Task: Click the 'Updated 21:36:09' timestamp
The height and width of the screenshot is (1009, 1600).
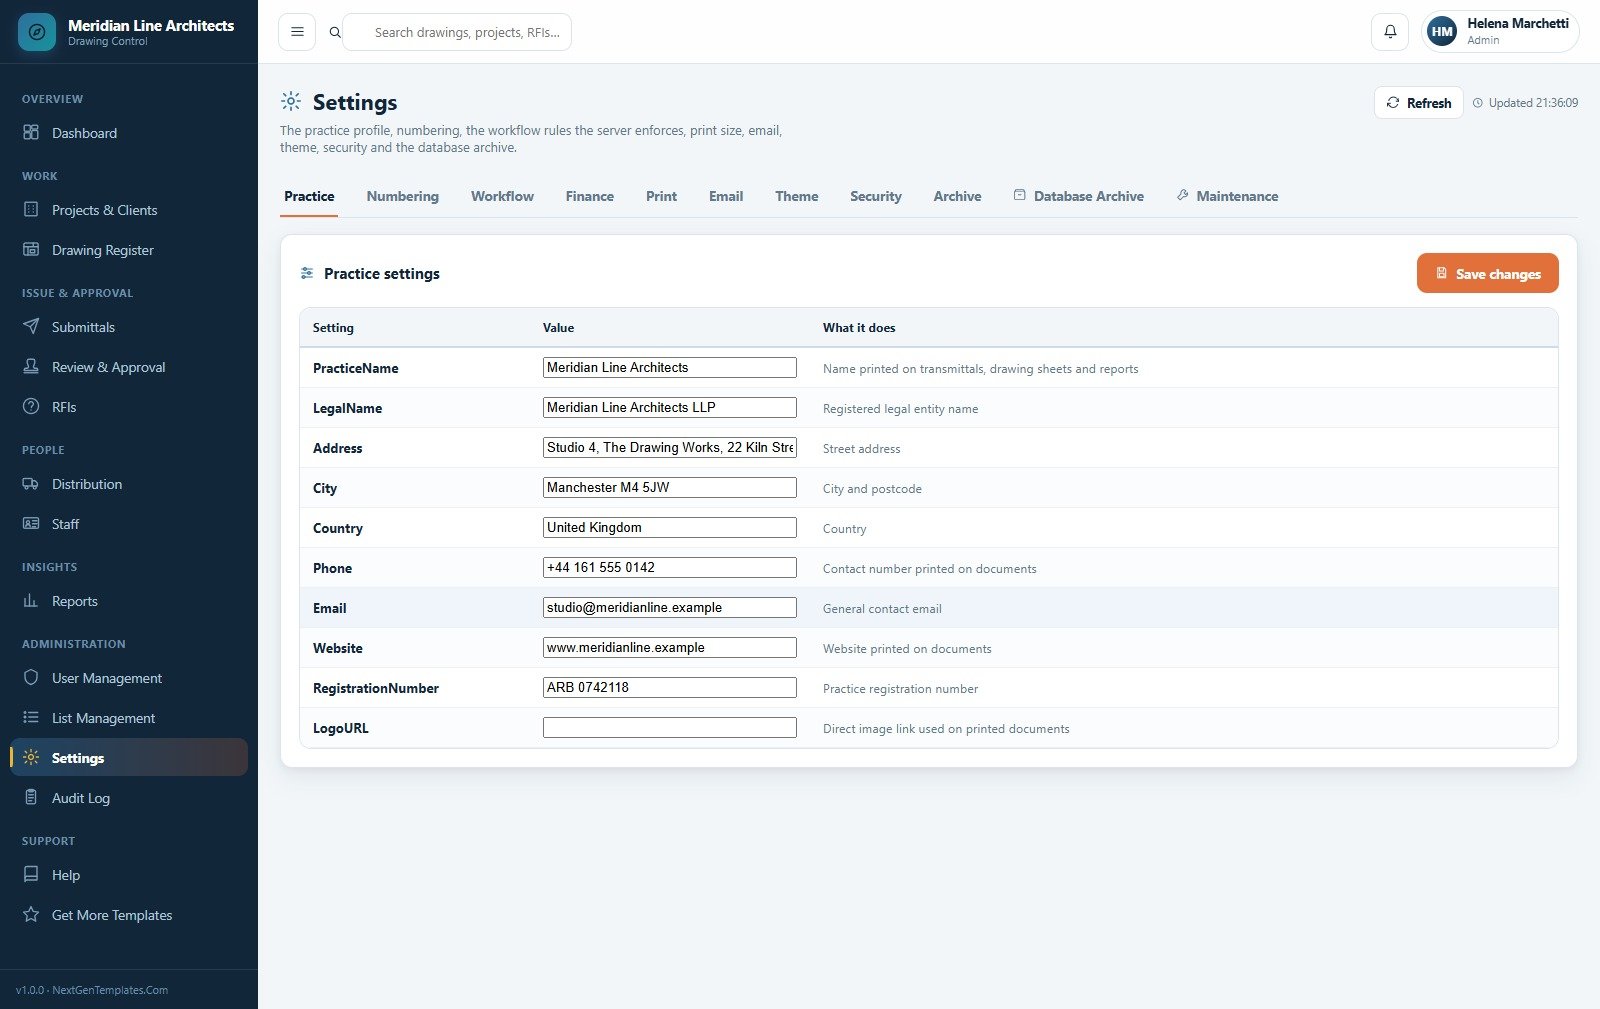Action: [1533, 103]
